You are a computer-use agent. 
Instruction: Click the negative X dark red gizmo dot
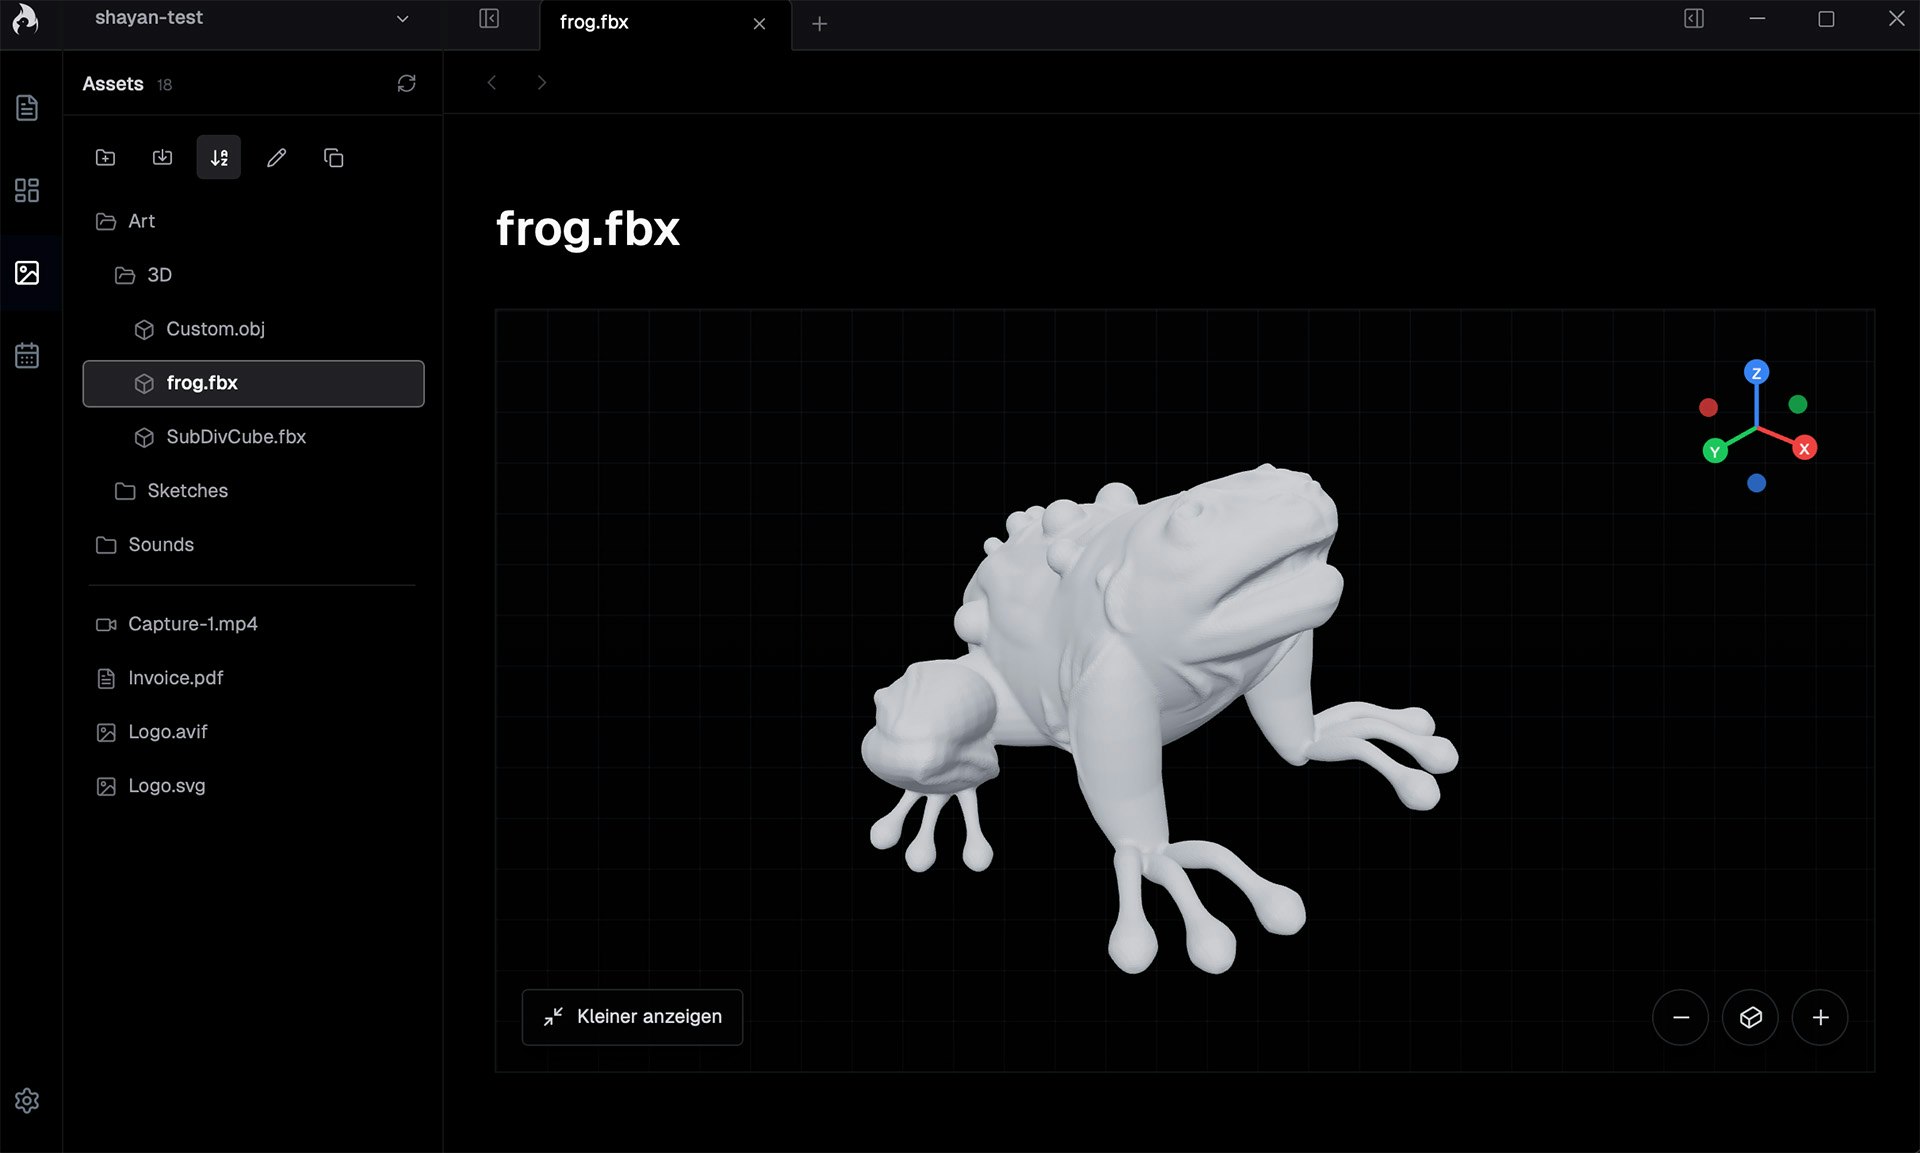(x=1708, y=407)
